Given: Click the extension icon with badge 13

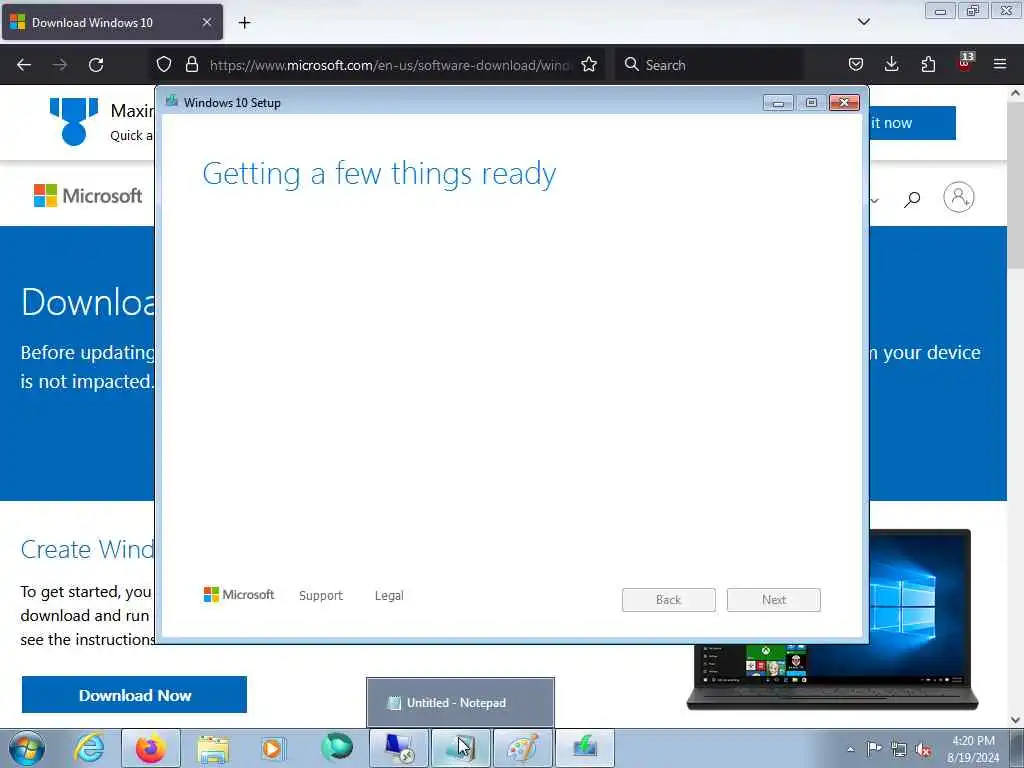Looking at the screenshot, I should tap(965, 63).
